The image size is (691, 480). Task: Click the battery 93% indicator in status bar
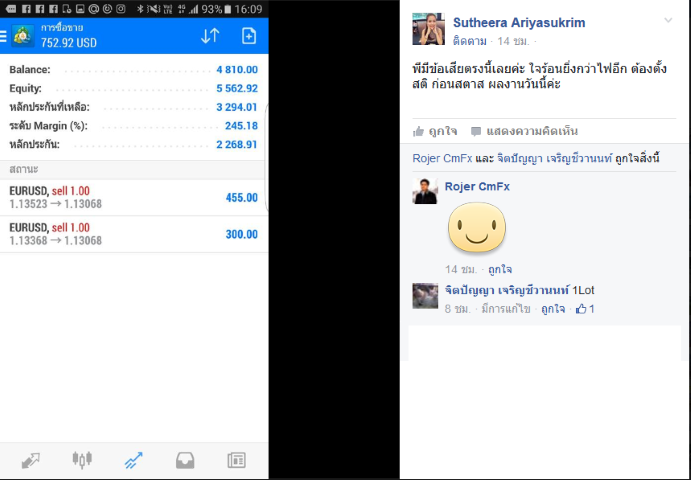[x=216, y=9]
